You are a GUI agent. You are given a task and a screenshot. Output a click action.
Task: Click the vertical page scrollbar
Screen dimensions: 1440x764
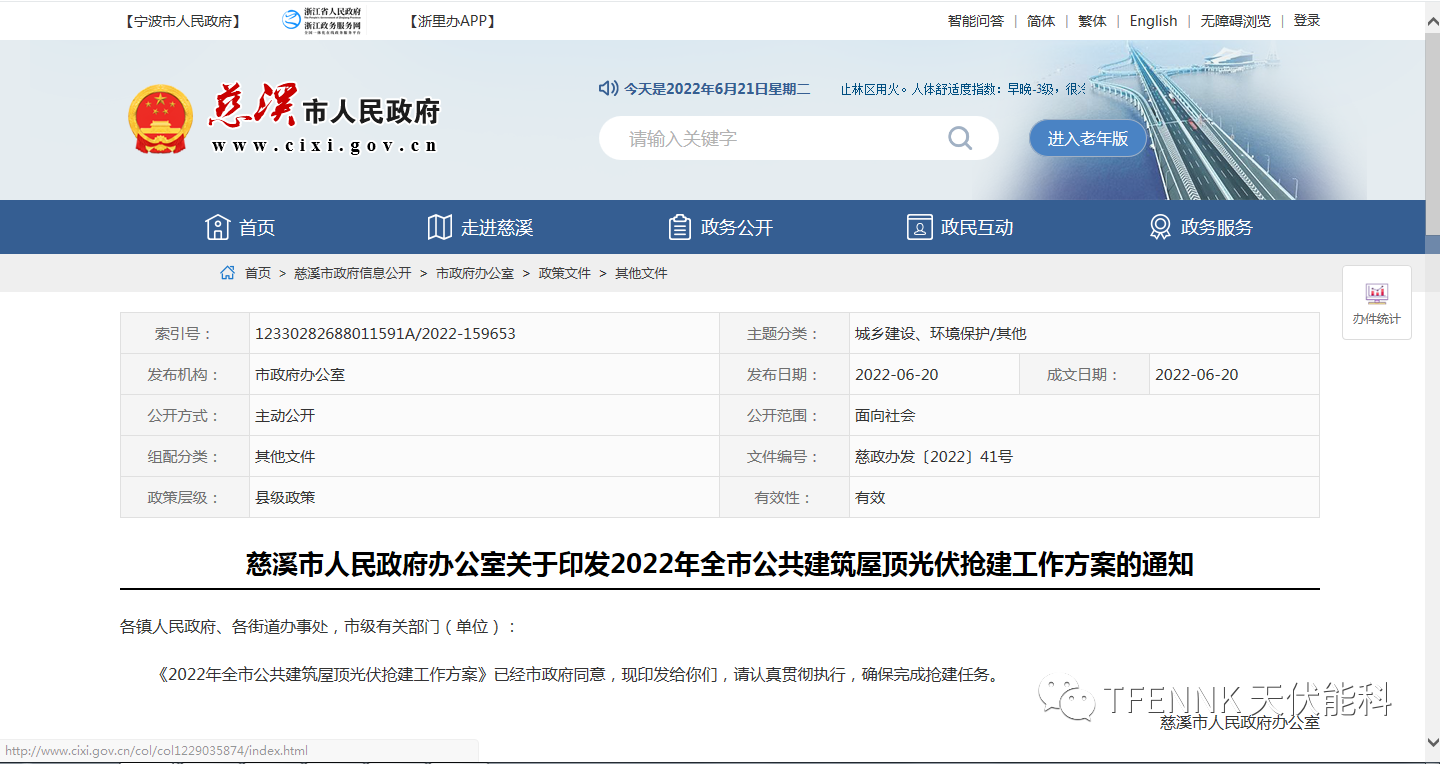(1432, 400)
